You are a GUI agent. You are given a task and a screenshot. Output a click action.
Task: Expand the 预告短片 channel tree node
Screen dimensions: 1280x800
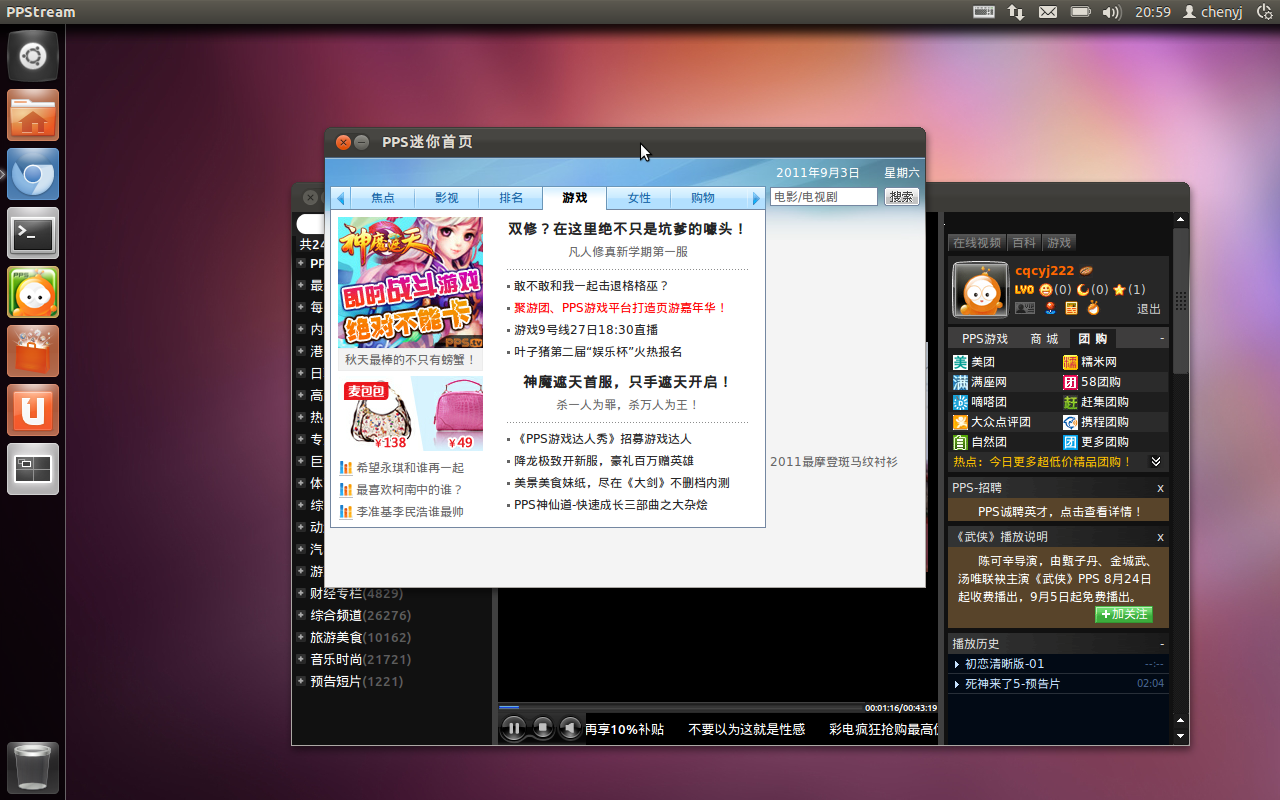(x=301, y=681)
